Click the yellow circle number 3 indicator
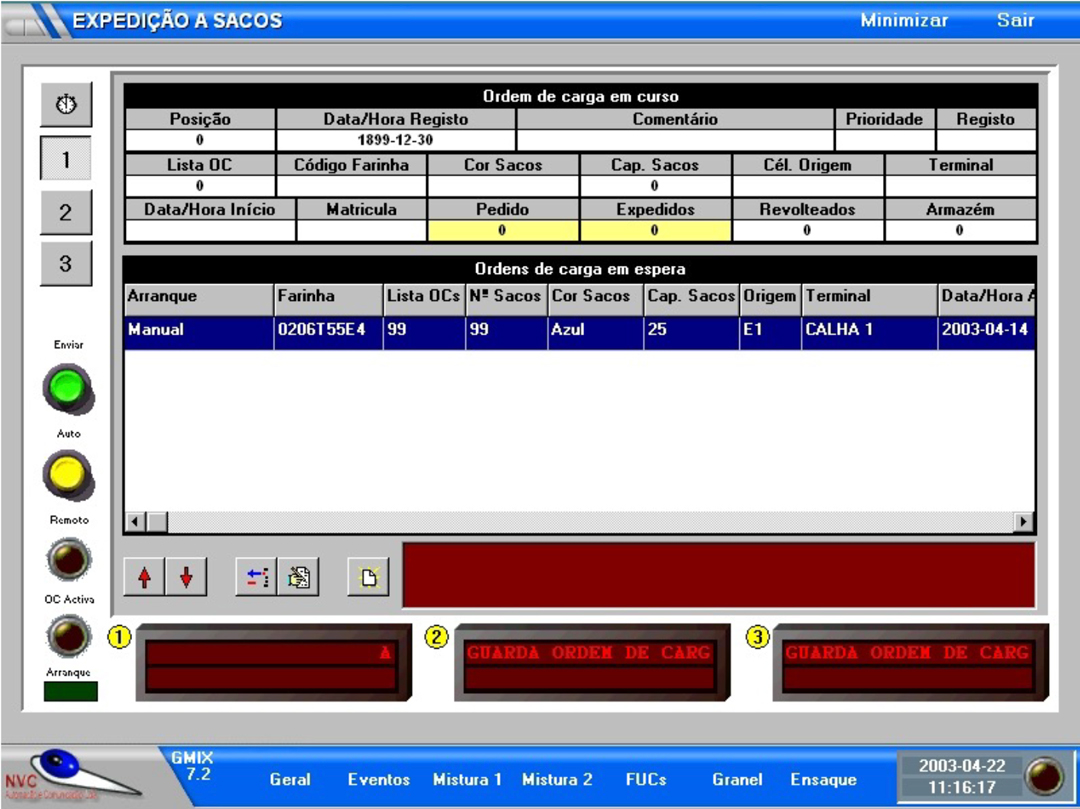 tap(757, 638)
